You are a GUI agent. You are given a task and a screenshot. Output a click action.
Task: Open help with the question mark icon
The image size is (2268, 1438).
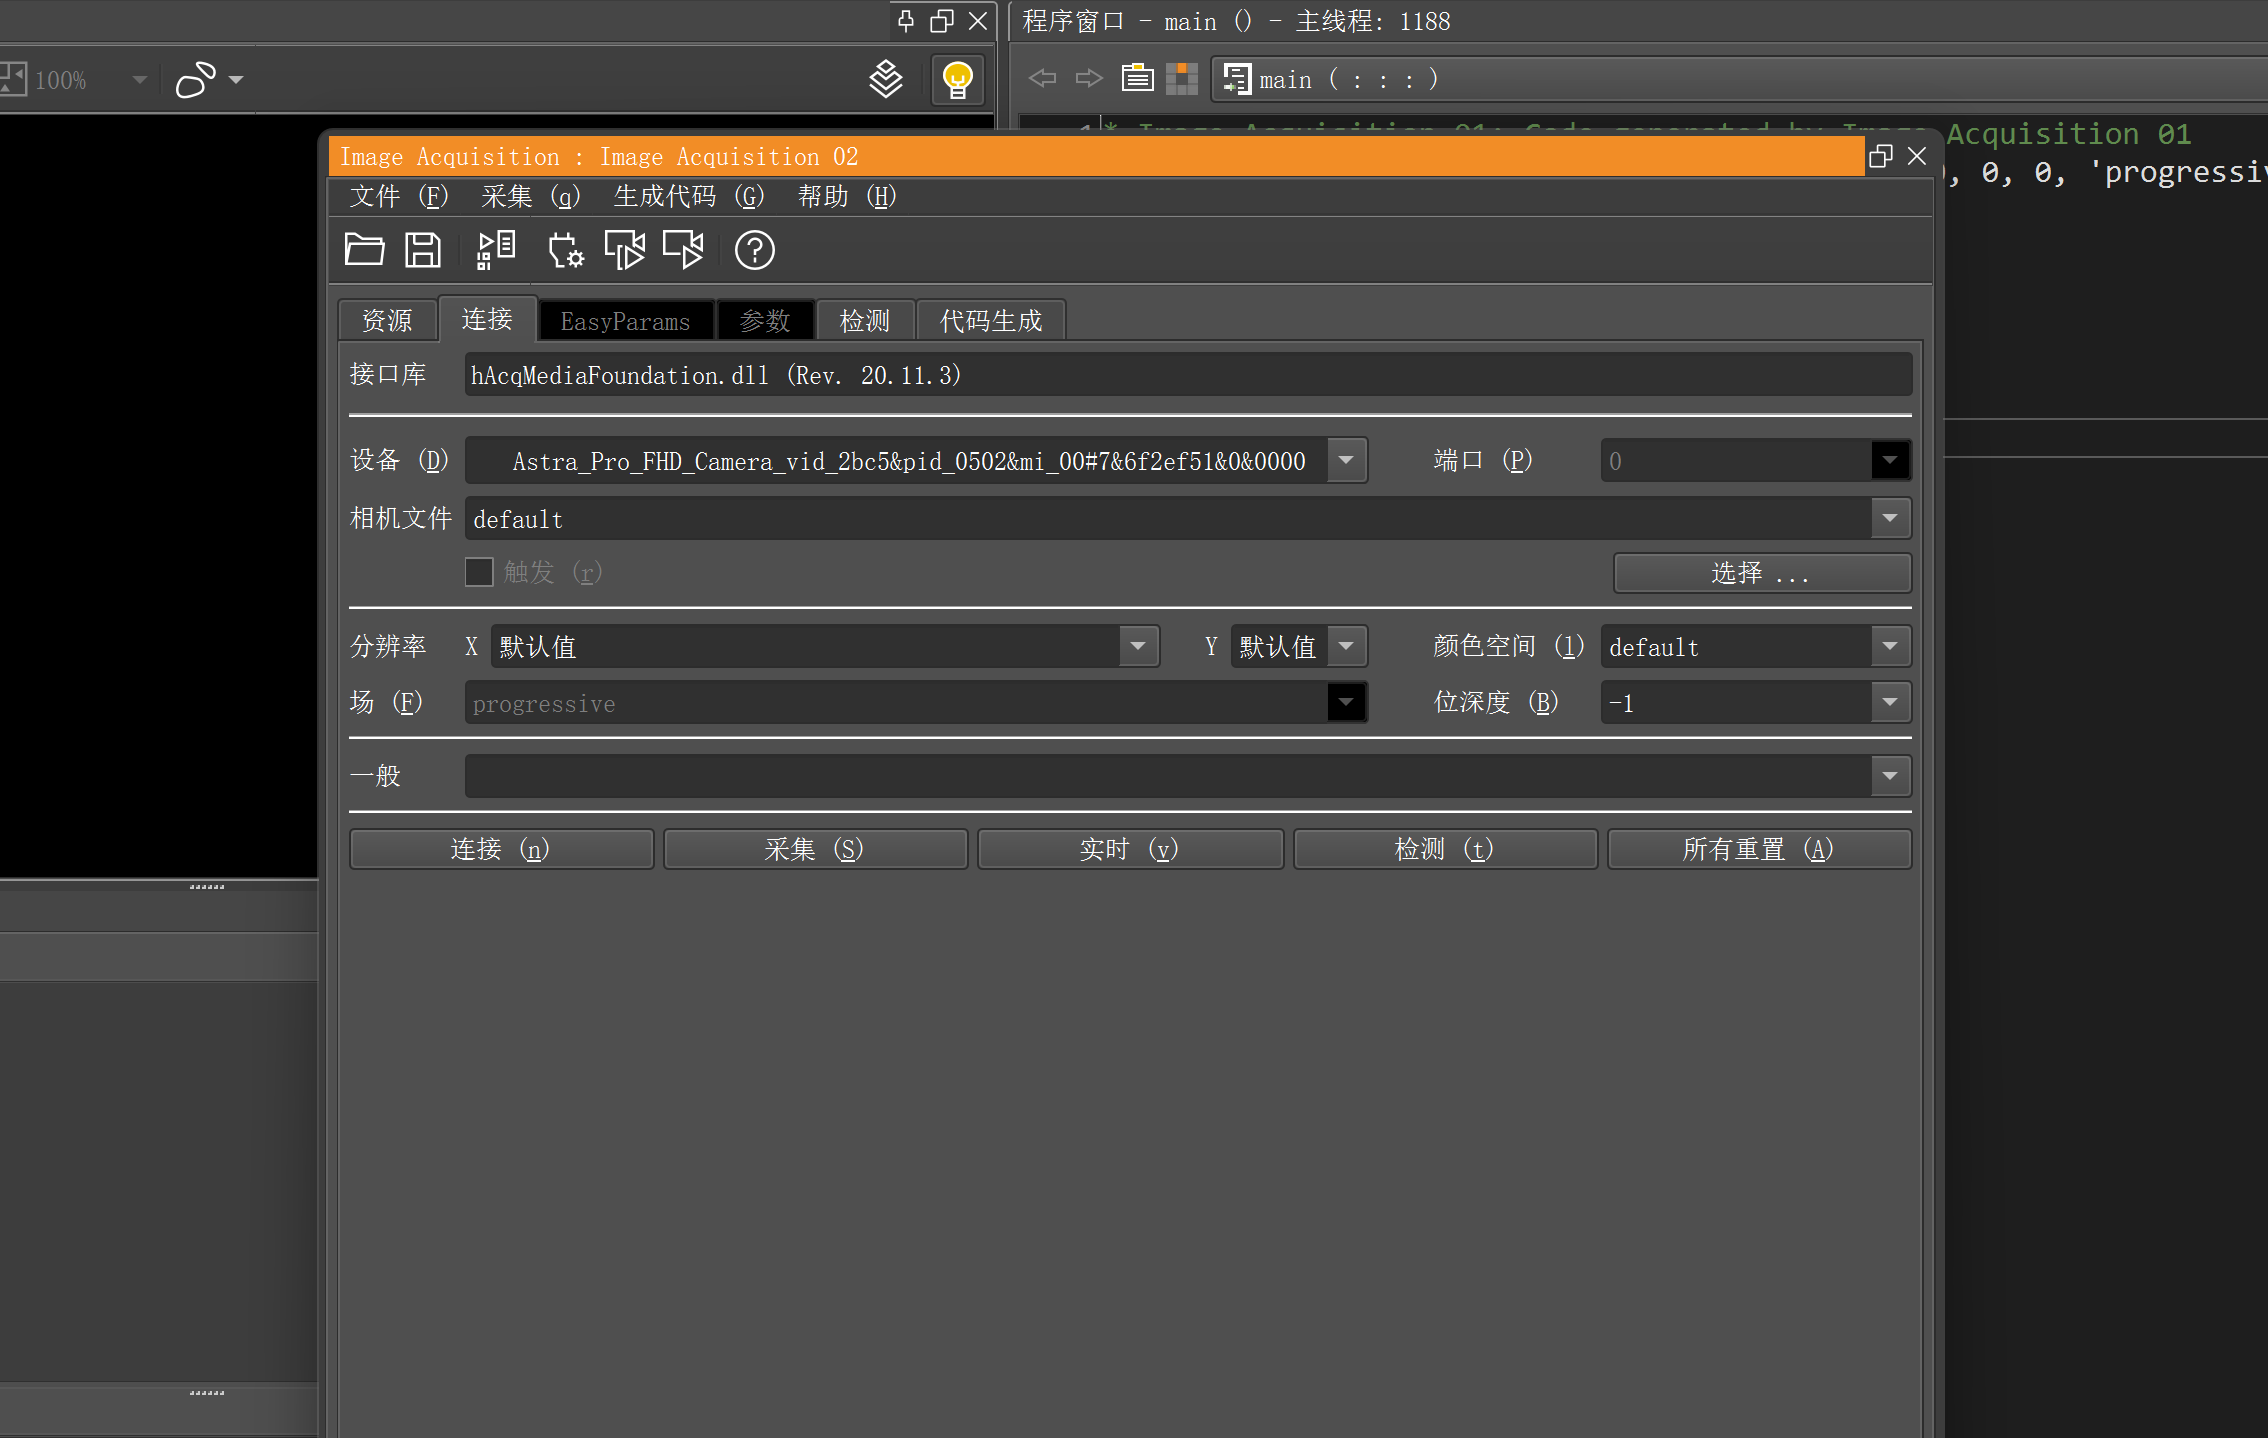pos(755,250)
